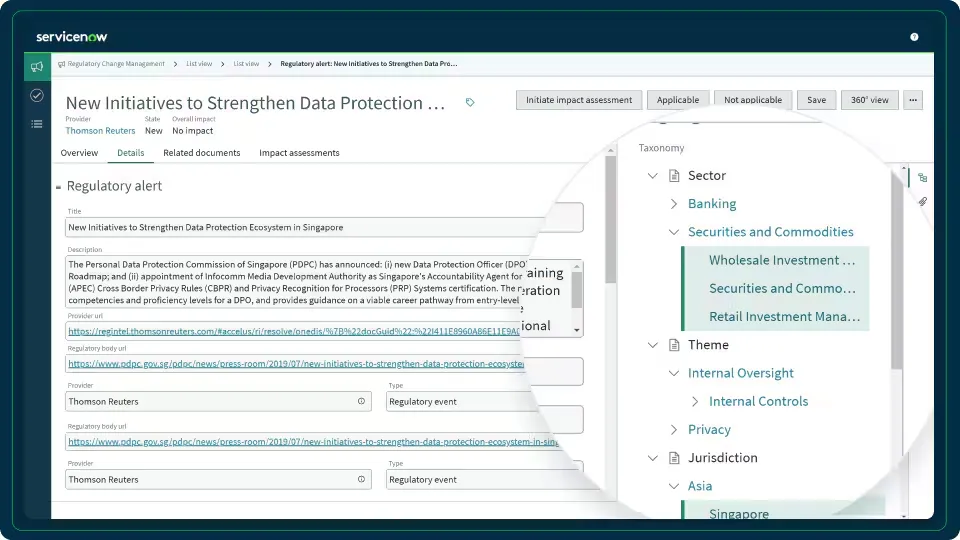Switch to the Overview tab
Screen dimensions: 960x540
[79, 153]
